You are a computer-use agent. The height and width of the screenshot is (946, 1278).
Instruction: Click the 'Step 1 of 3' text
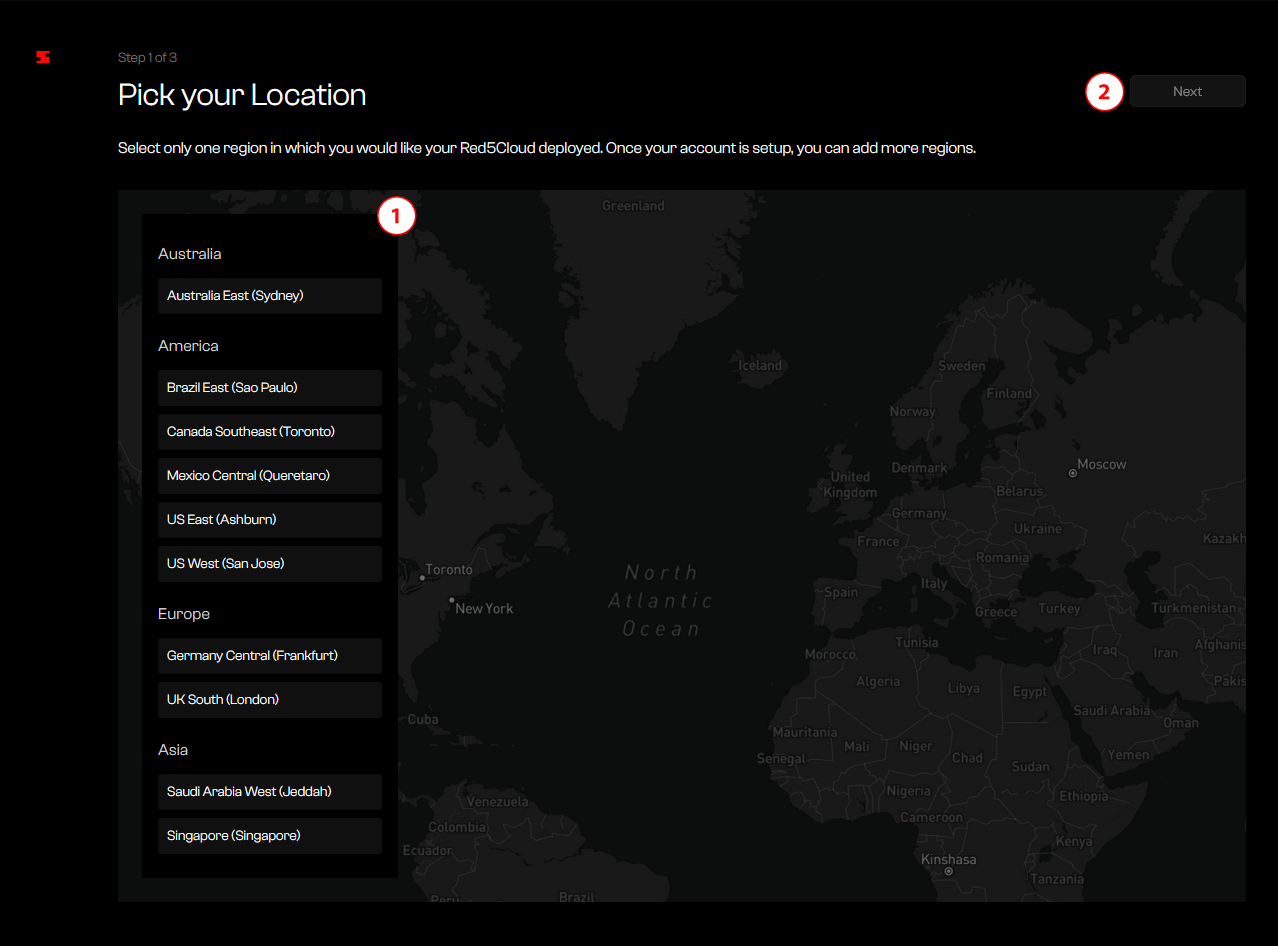point(148,58)
